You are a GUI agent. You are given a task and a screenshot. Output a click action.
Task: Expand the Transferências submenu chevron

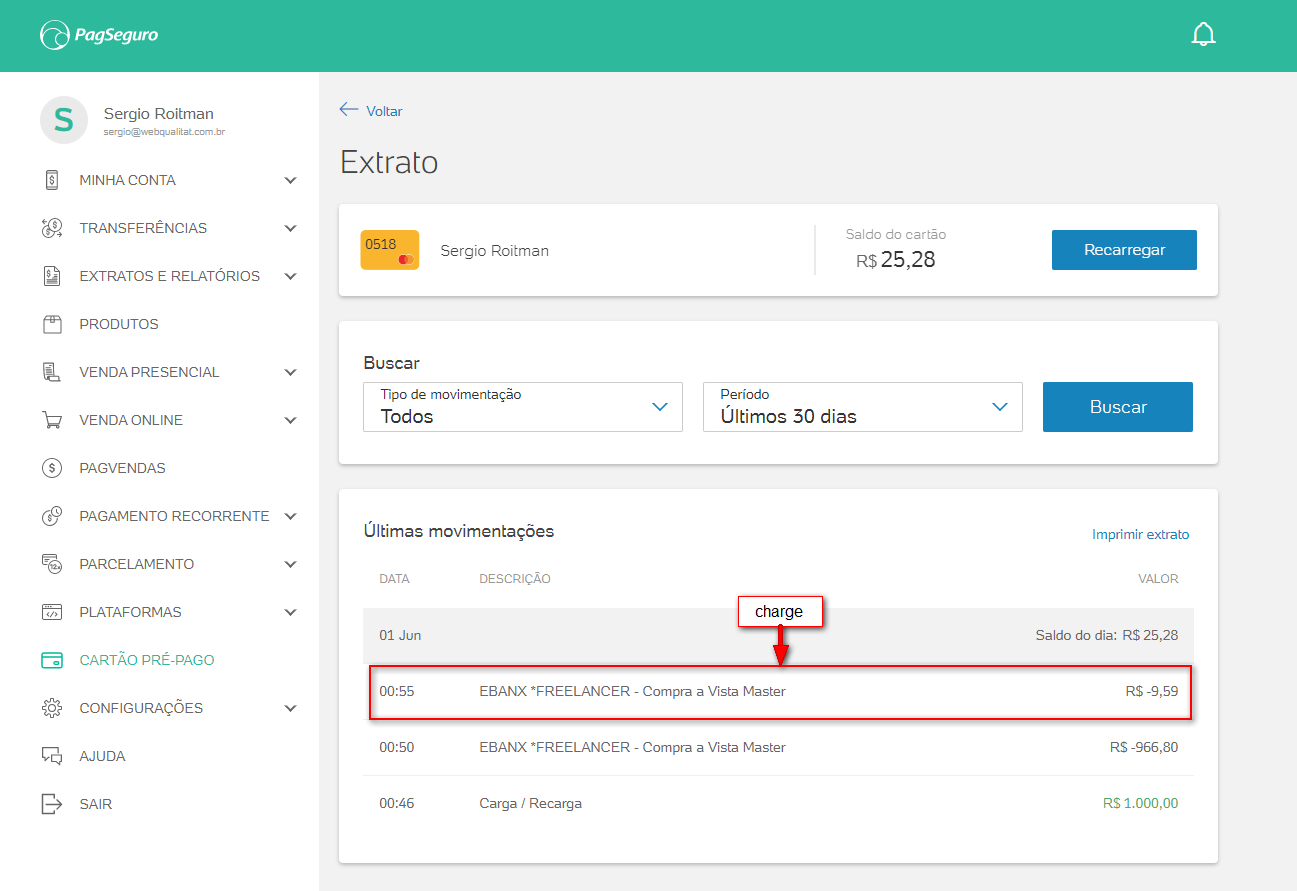tap(290, 229)
